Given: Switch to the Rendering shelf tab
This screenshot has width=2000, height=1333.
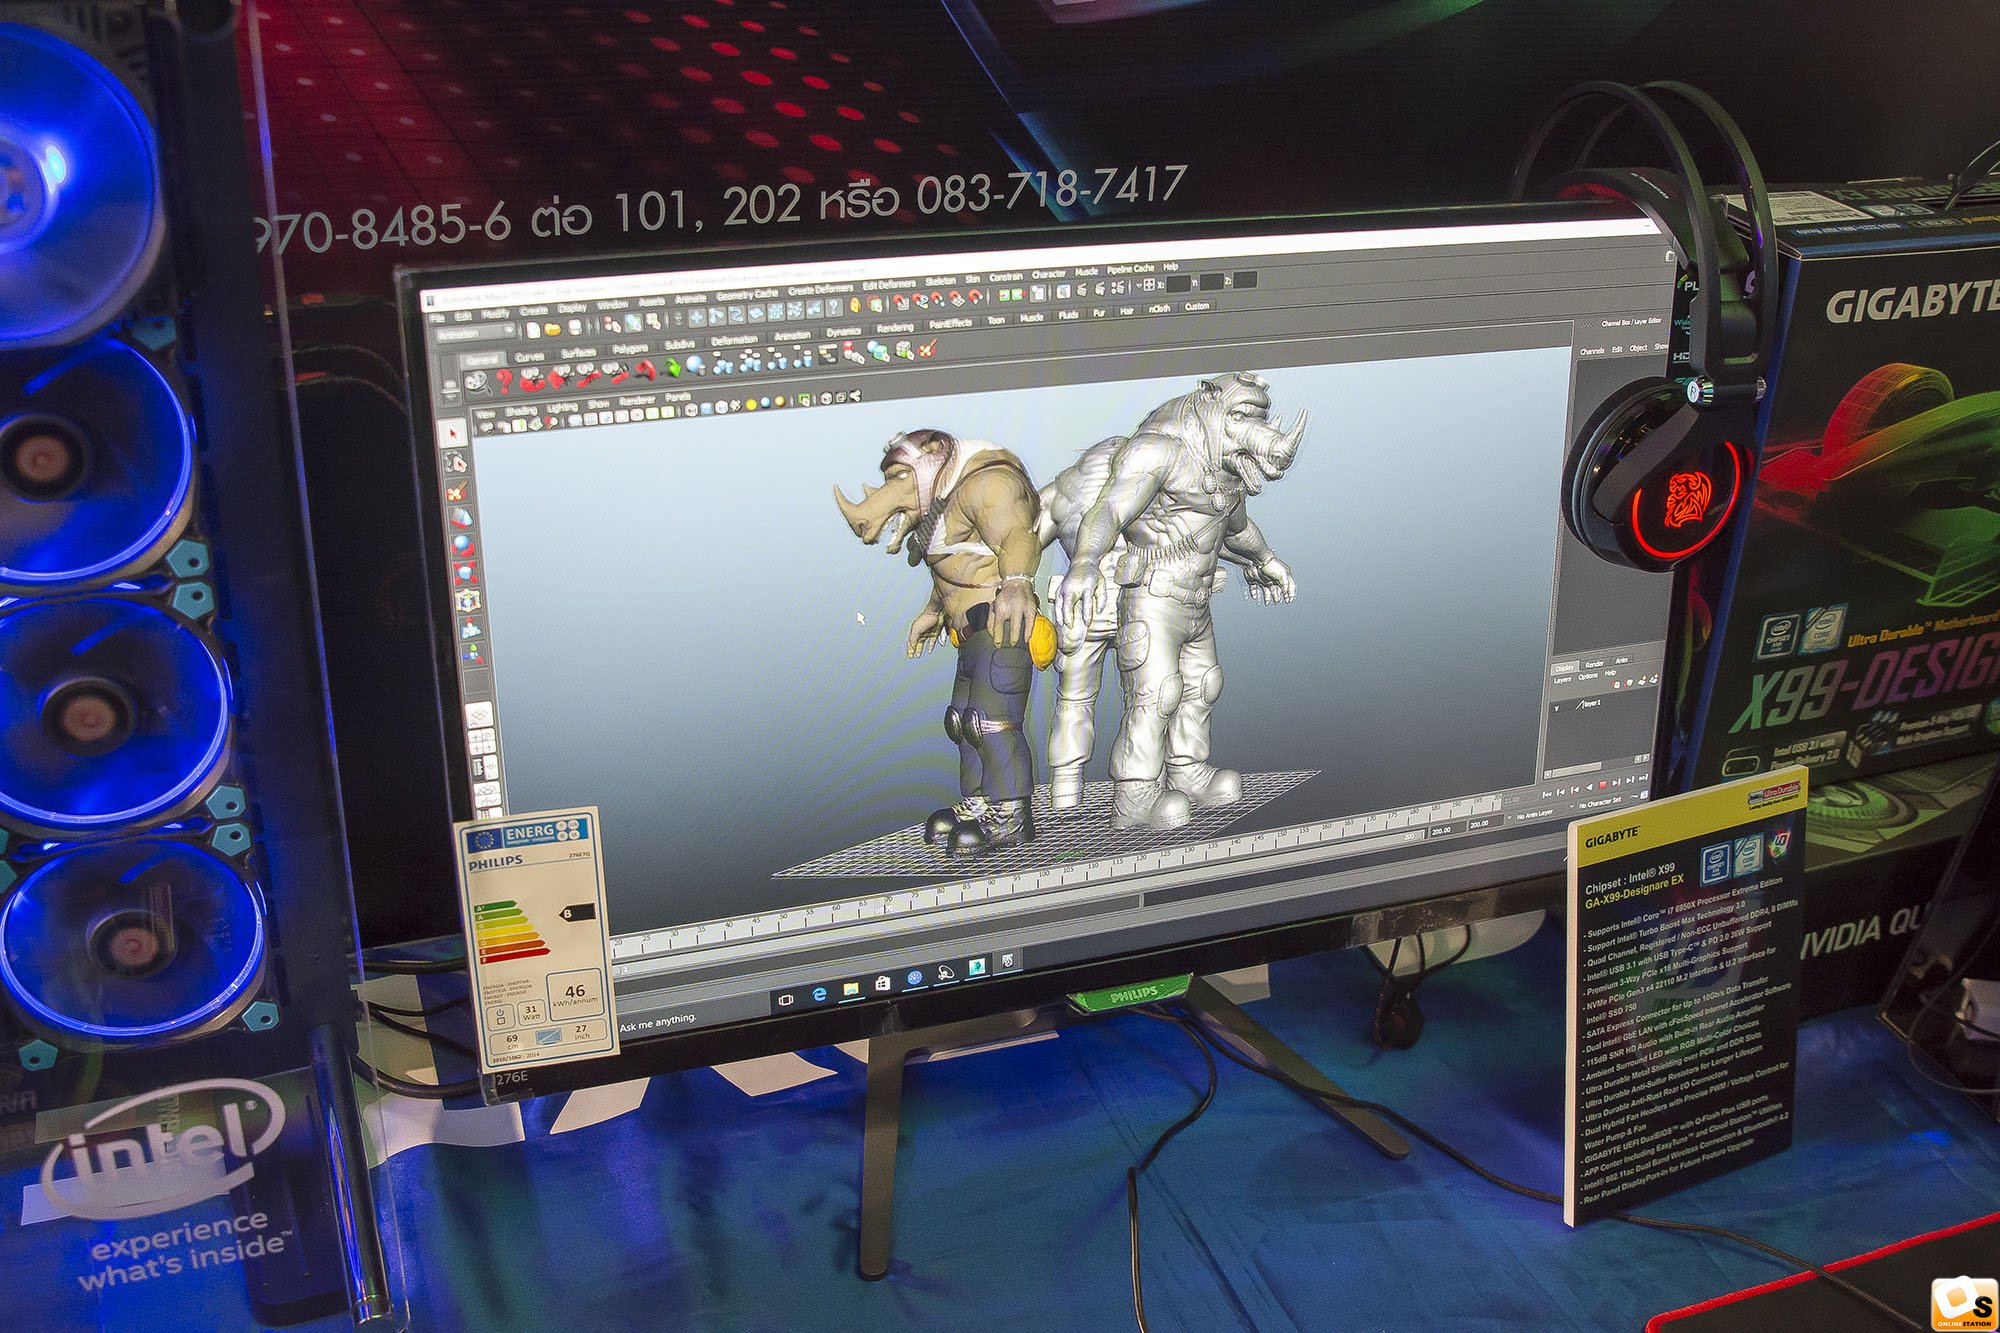Looking at the screenshot, I should click(x=895, y=328).
